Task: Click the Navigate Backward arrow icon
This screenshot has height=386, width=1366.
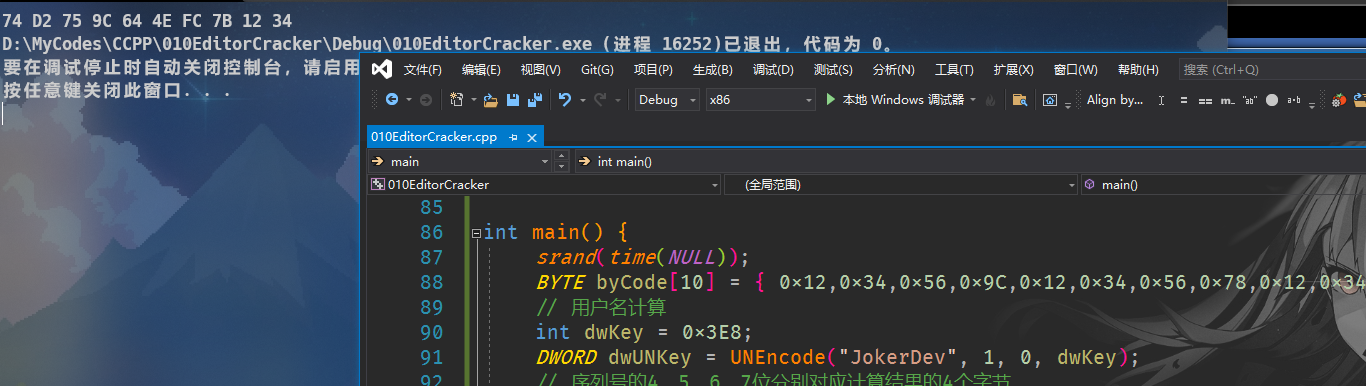Action: (x=391, y=100)
